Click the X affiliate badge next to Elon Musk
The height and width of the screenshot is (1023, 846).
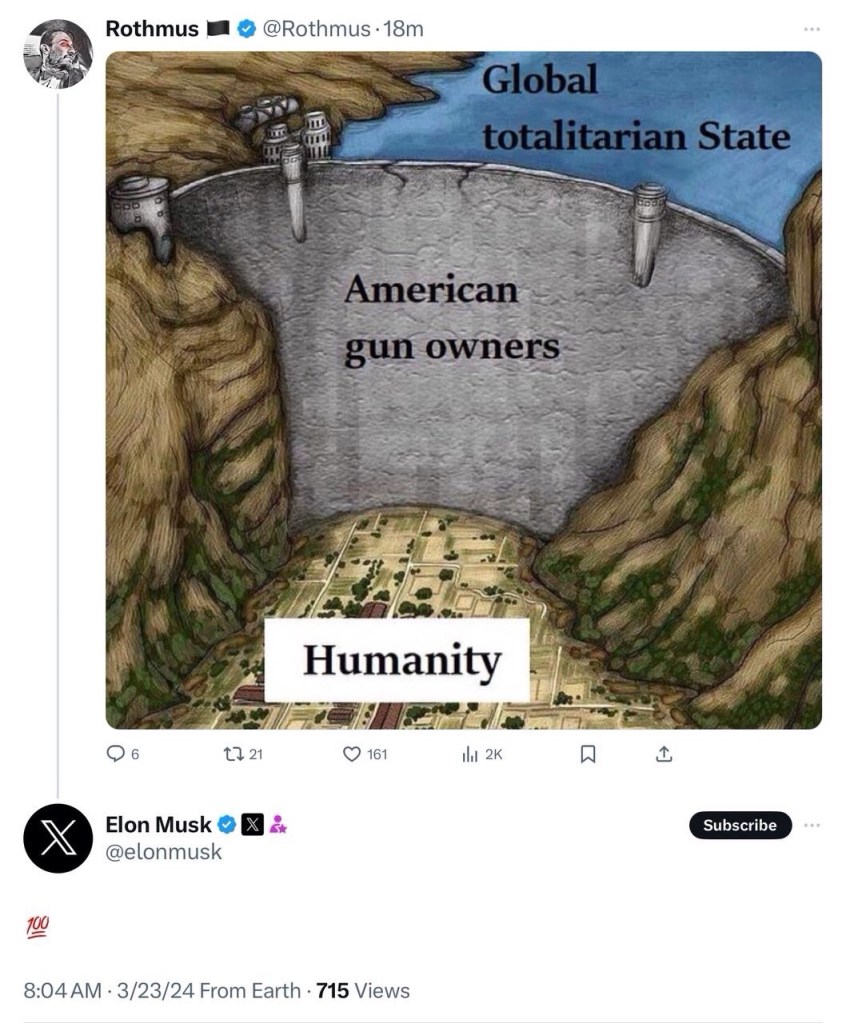pyautogui.click(x=252, y=825)
